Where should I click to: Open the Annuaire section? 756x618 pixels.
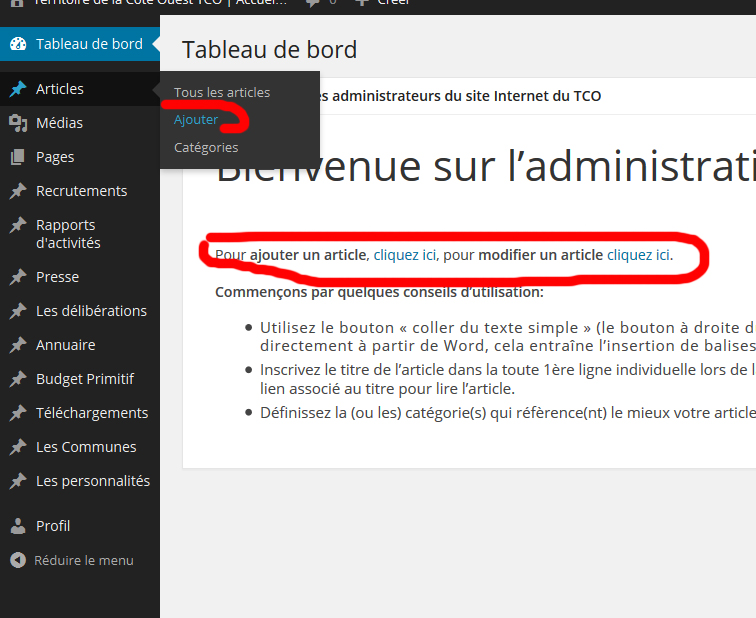click(80, 345)
